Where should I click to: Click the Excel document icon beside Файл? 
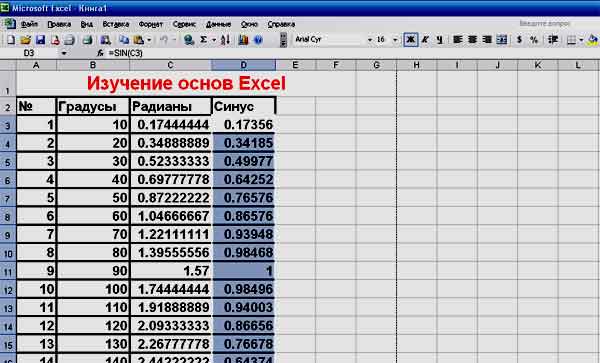(x=10, y=24)
